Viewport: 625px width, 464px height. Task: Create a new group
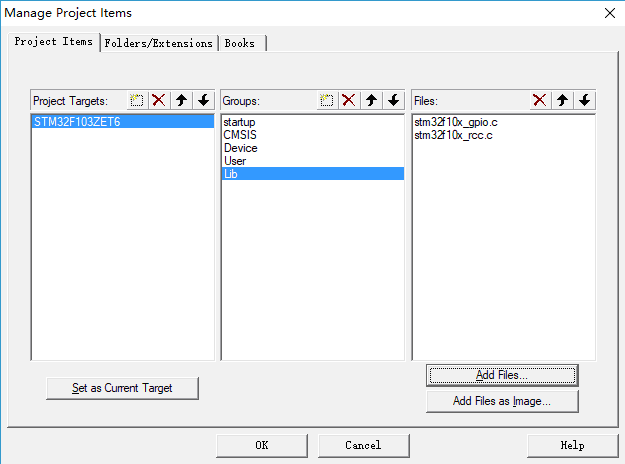327,100
